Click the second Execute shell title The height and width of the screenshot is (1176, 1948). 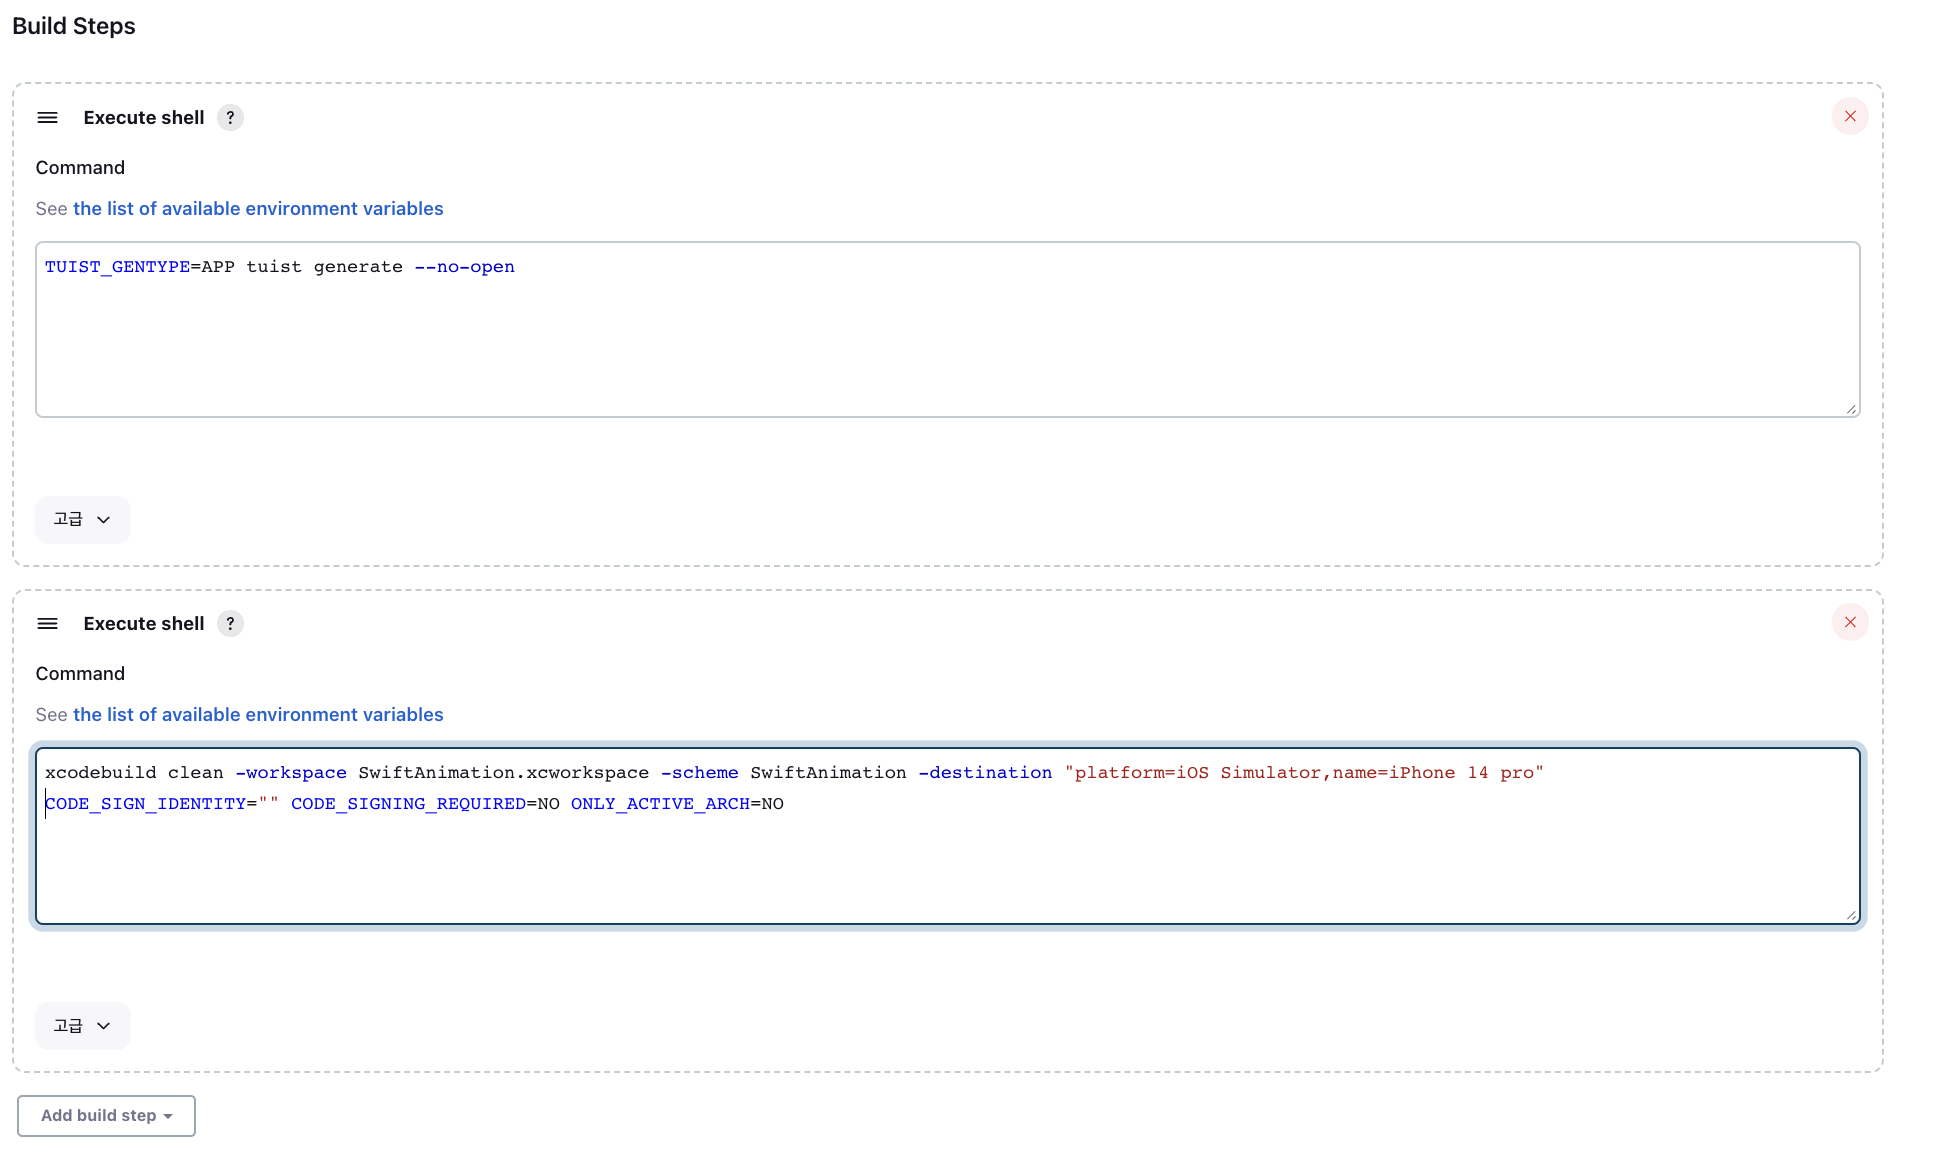[144, 624]
